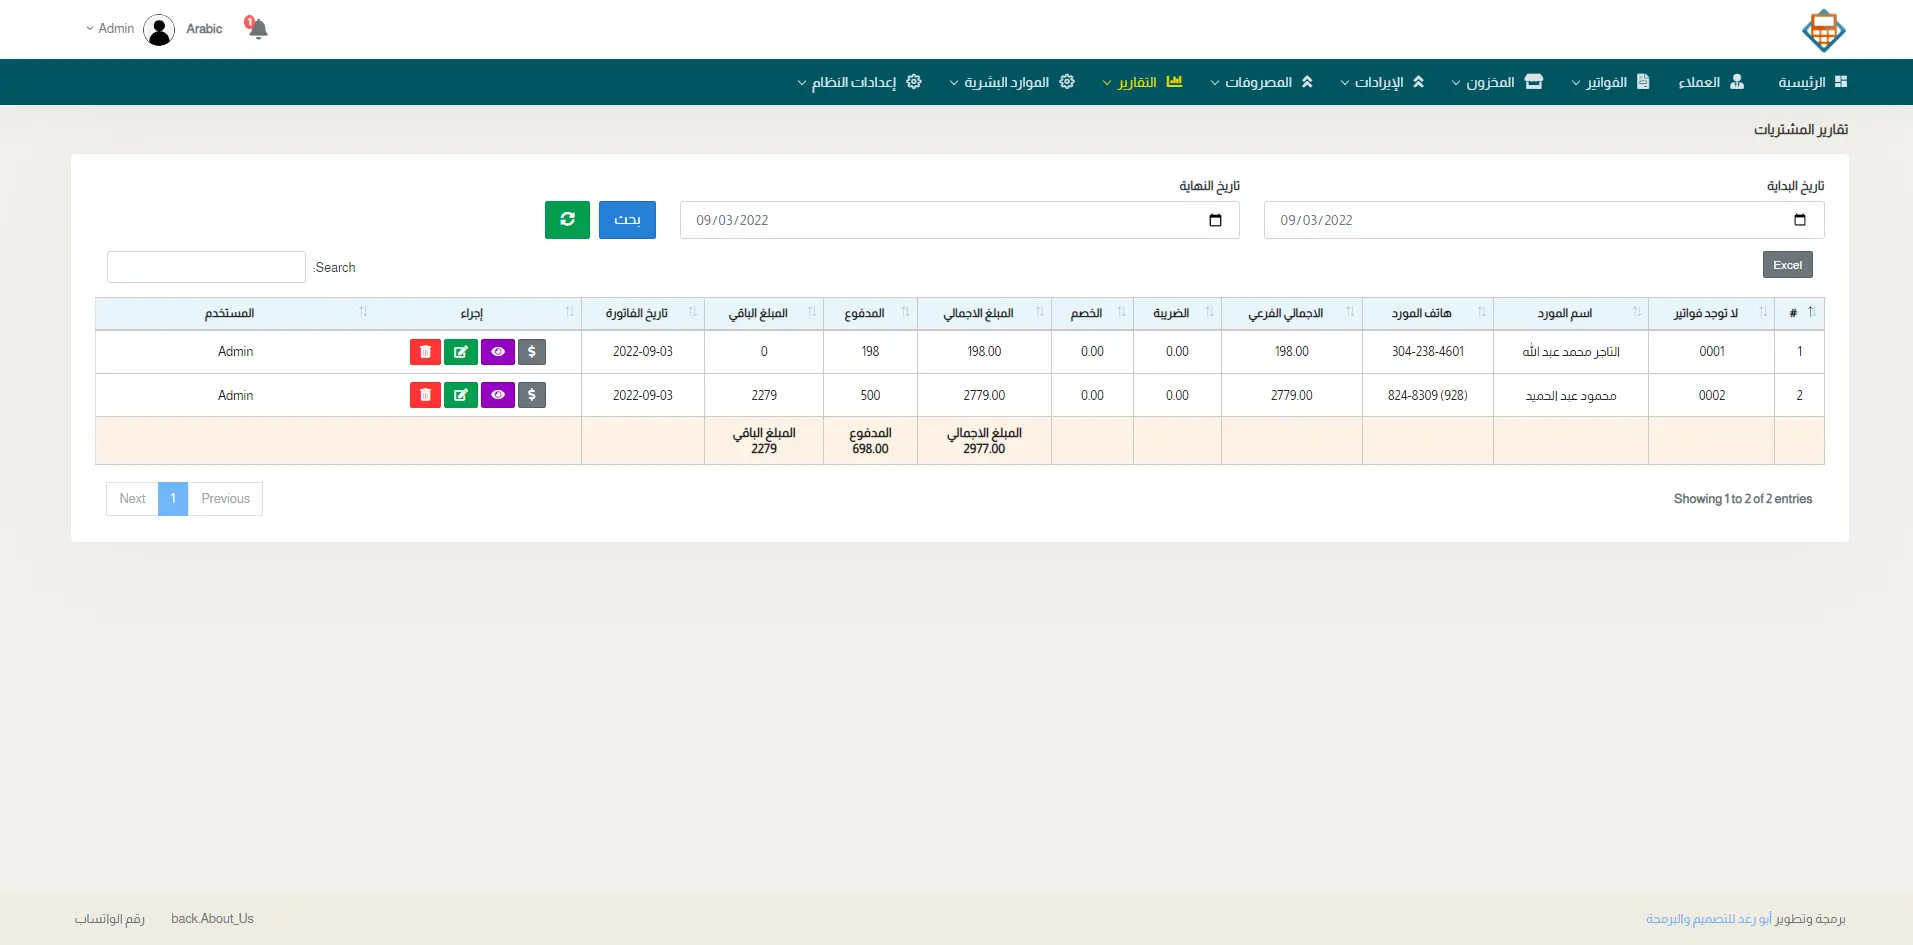Open the العملاء customers menu item

click(1710, 82)
